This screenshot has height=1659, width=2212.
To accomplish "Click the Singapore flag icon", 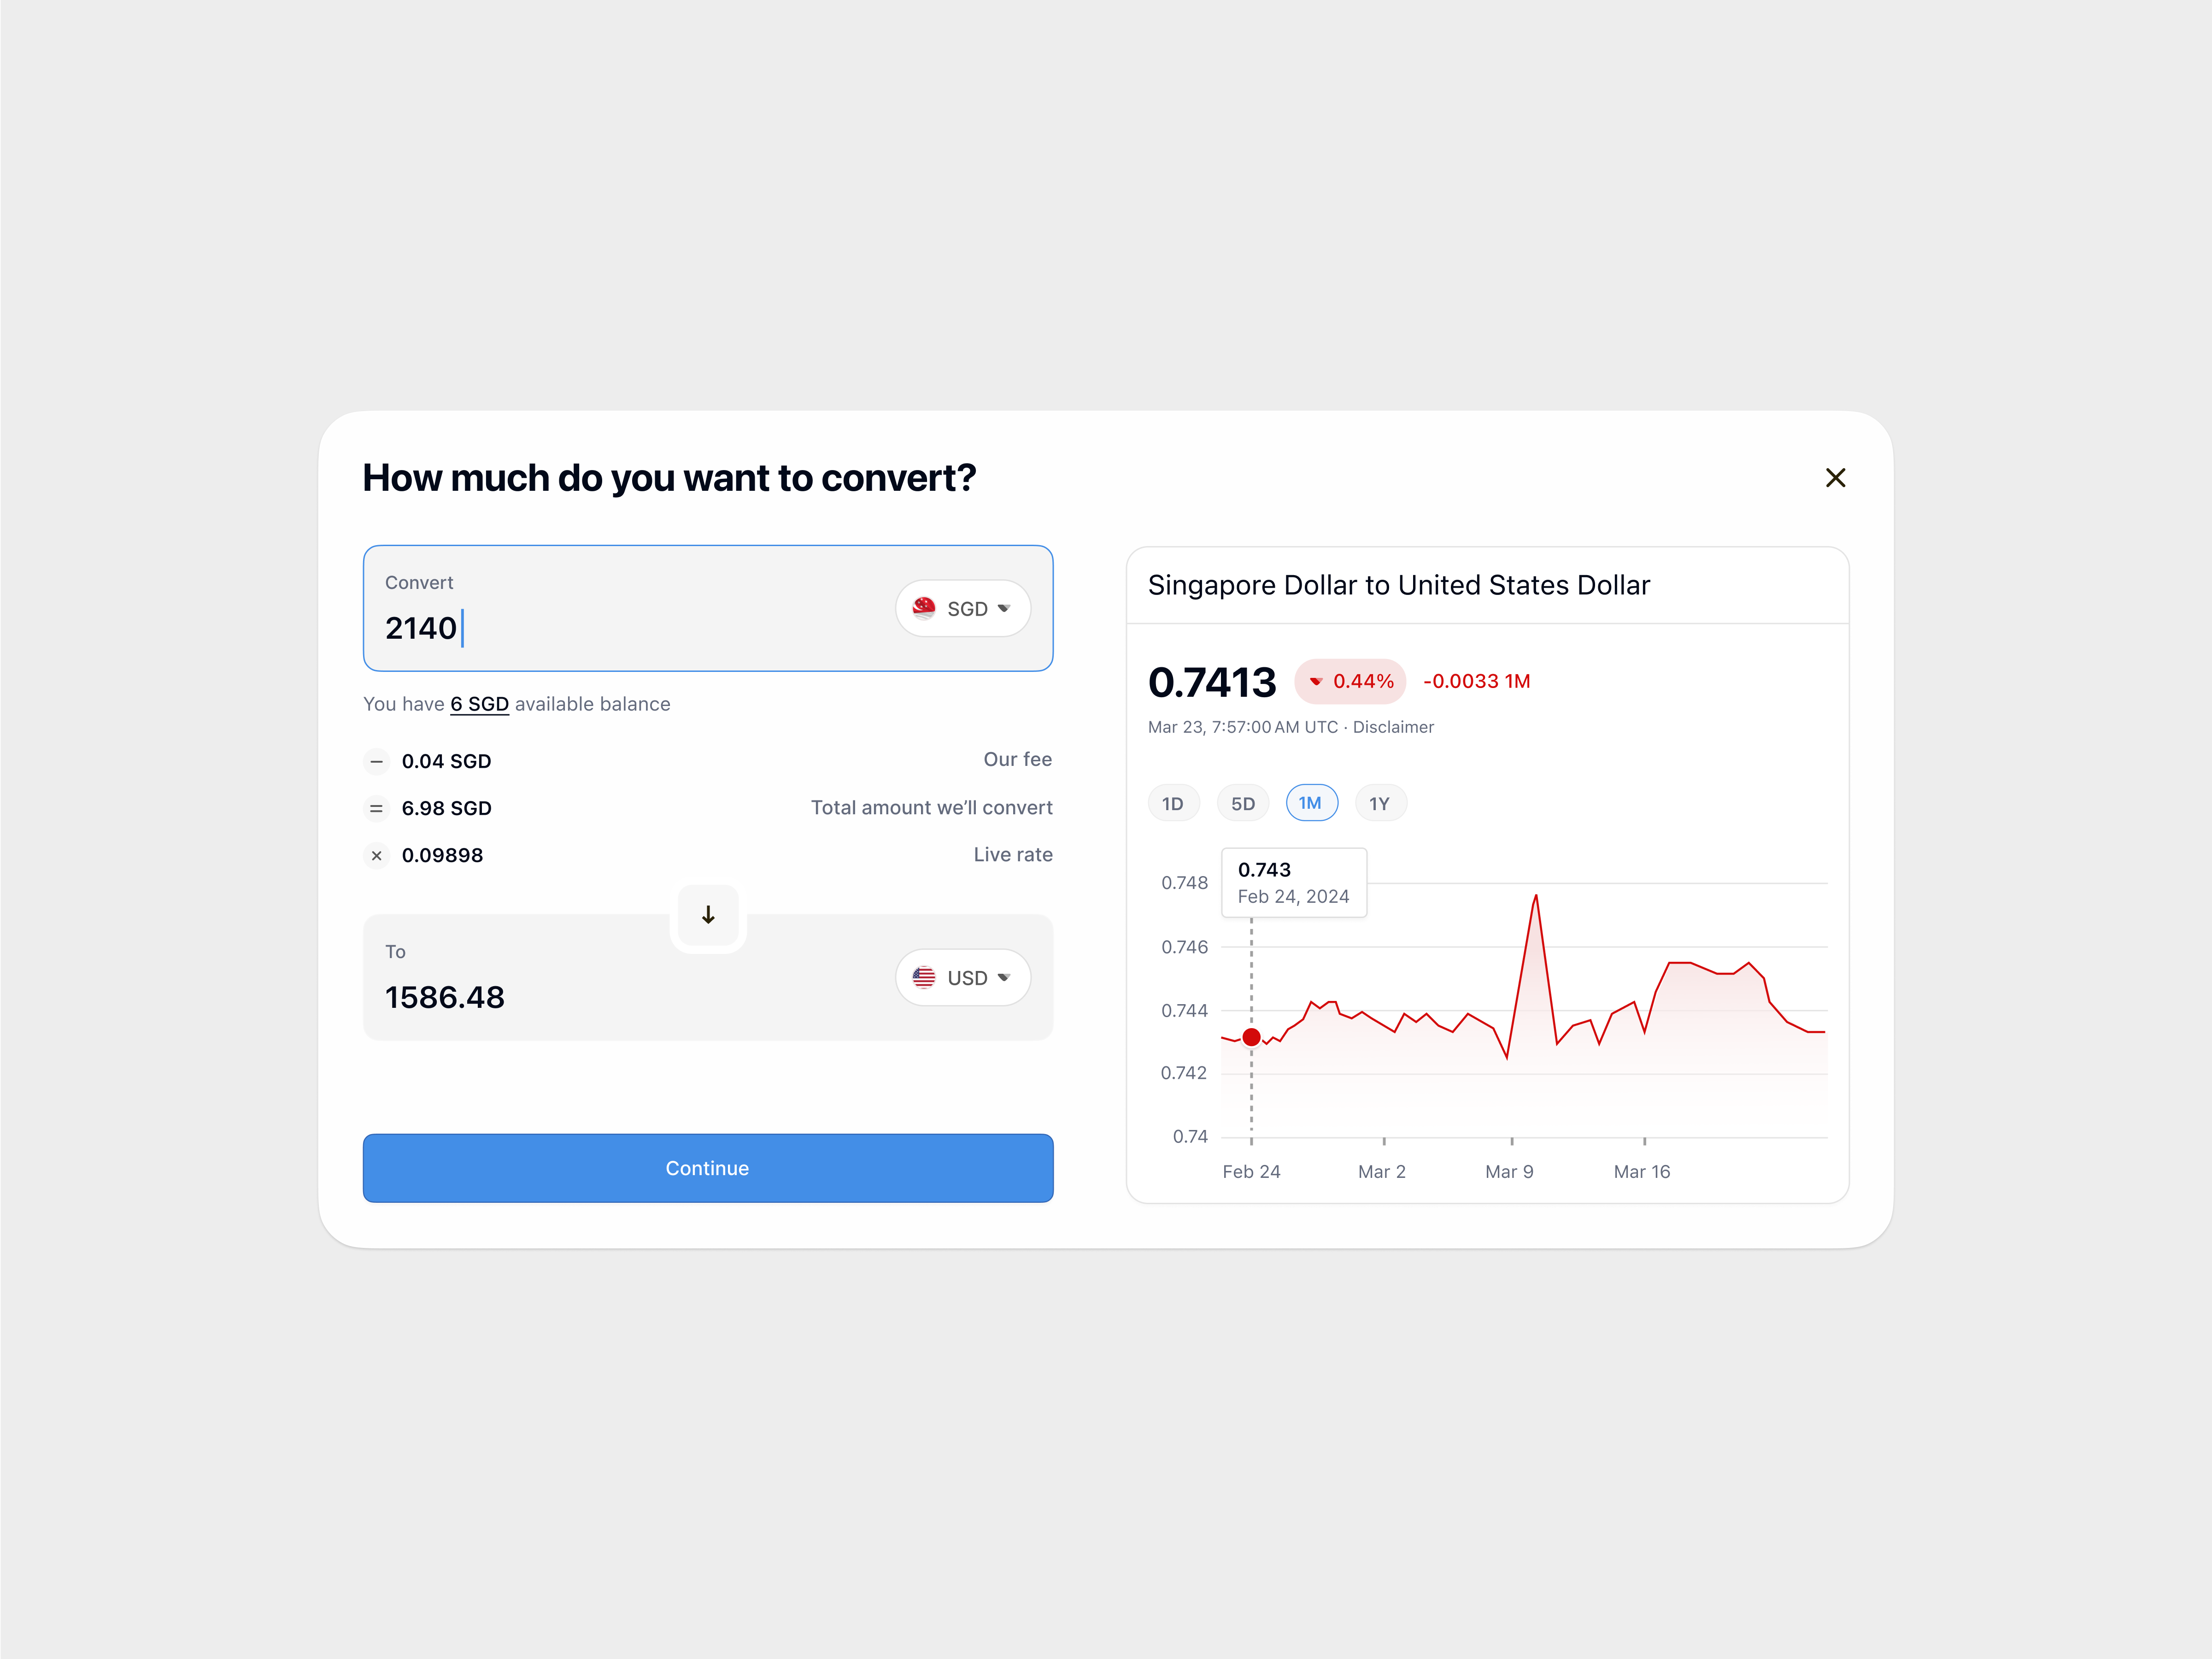I will (922, 608).
